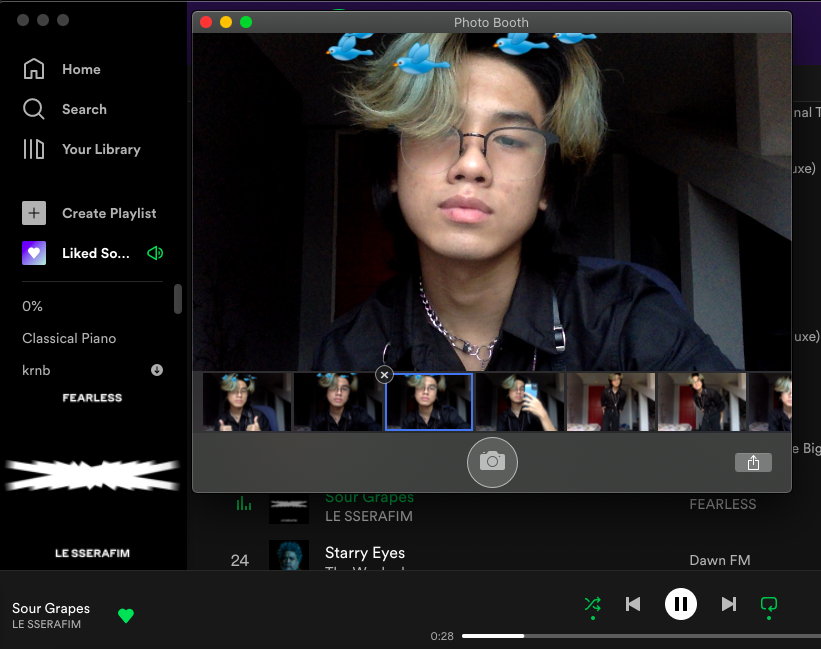
Task: Select the second photo thumbnail in the strip
Action: pyautogui.click(x=338, y=402)
